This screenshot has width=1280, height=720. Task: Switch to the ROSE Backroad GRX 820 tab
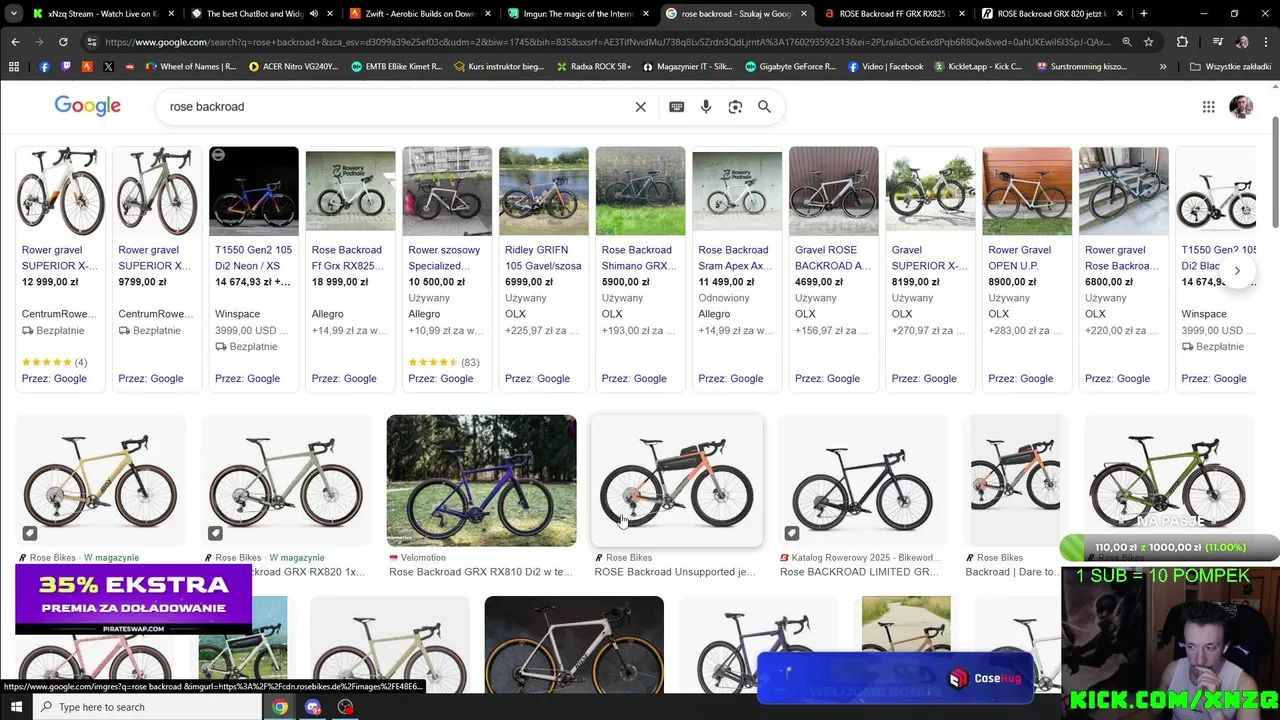pos(1052,14)
